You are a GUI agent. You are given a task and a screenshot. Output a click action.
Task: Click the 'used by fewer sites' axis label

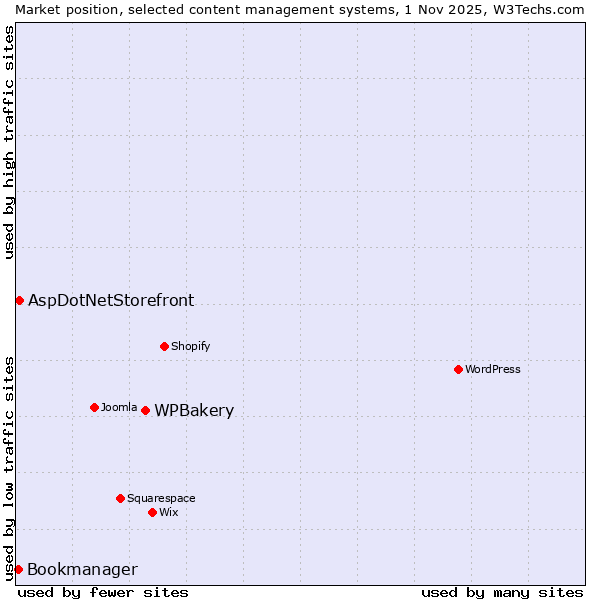(103, 592)
